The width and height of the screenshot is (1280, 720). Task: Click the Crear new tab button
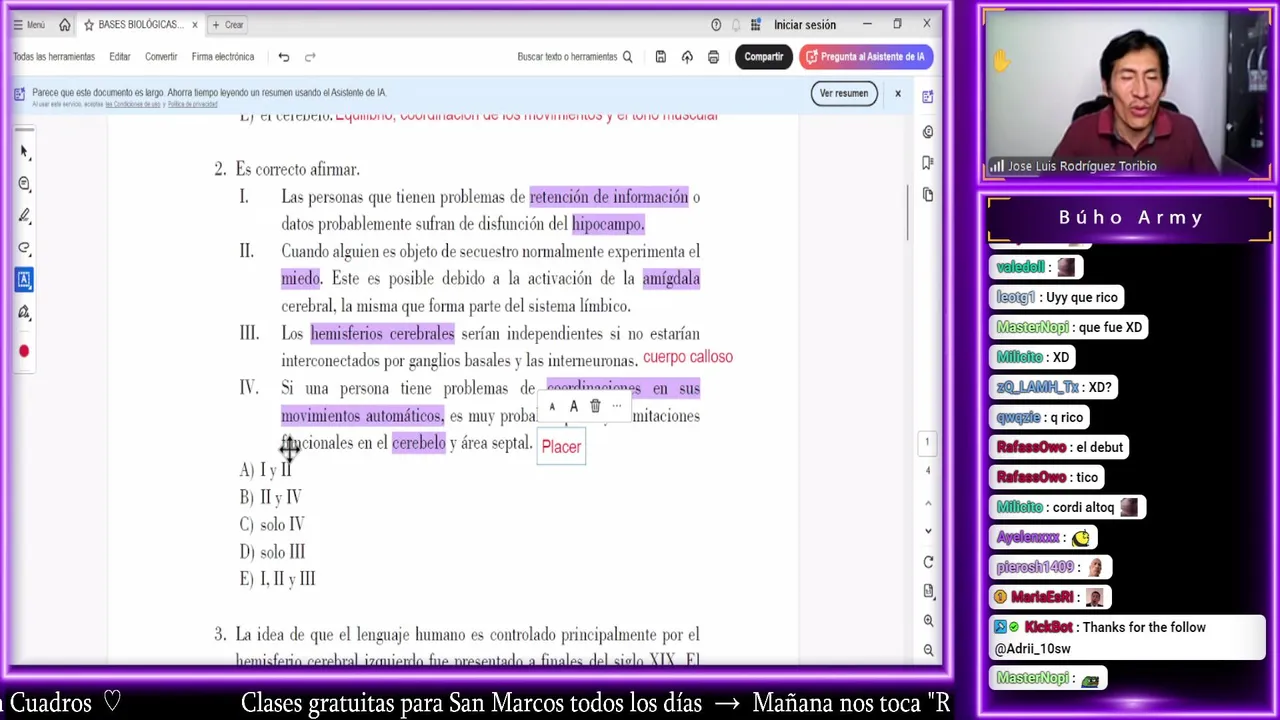(x=228, y=25)
